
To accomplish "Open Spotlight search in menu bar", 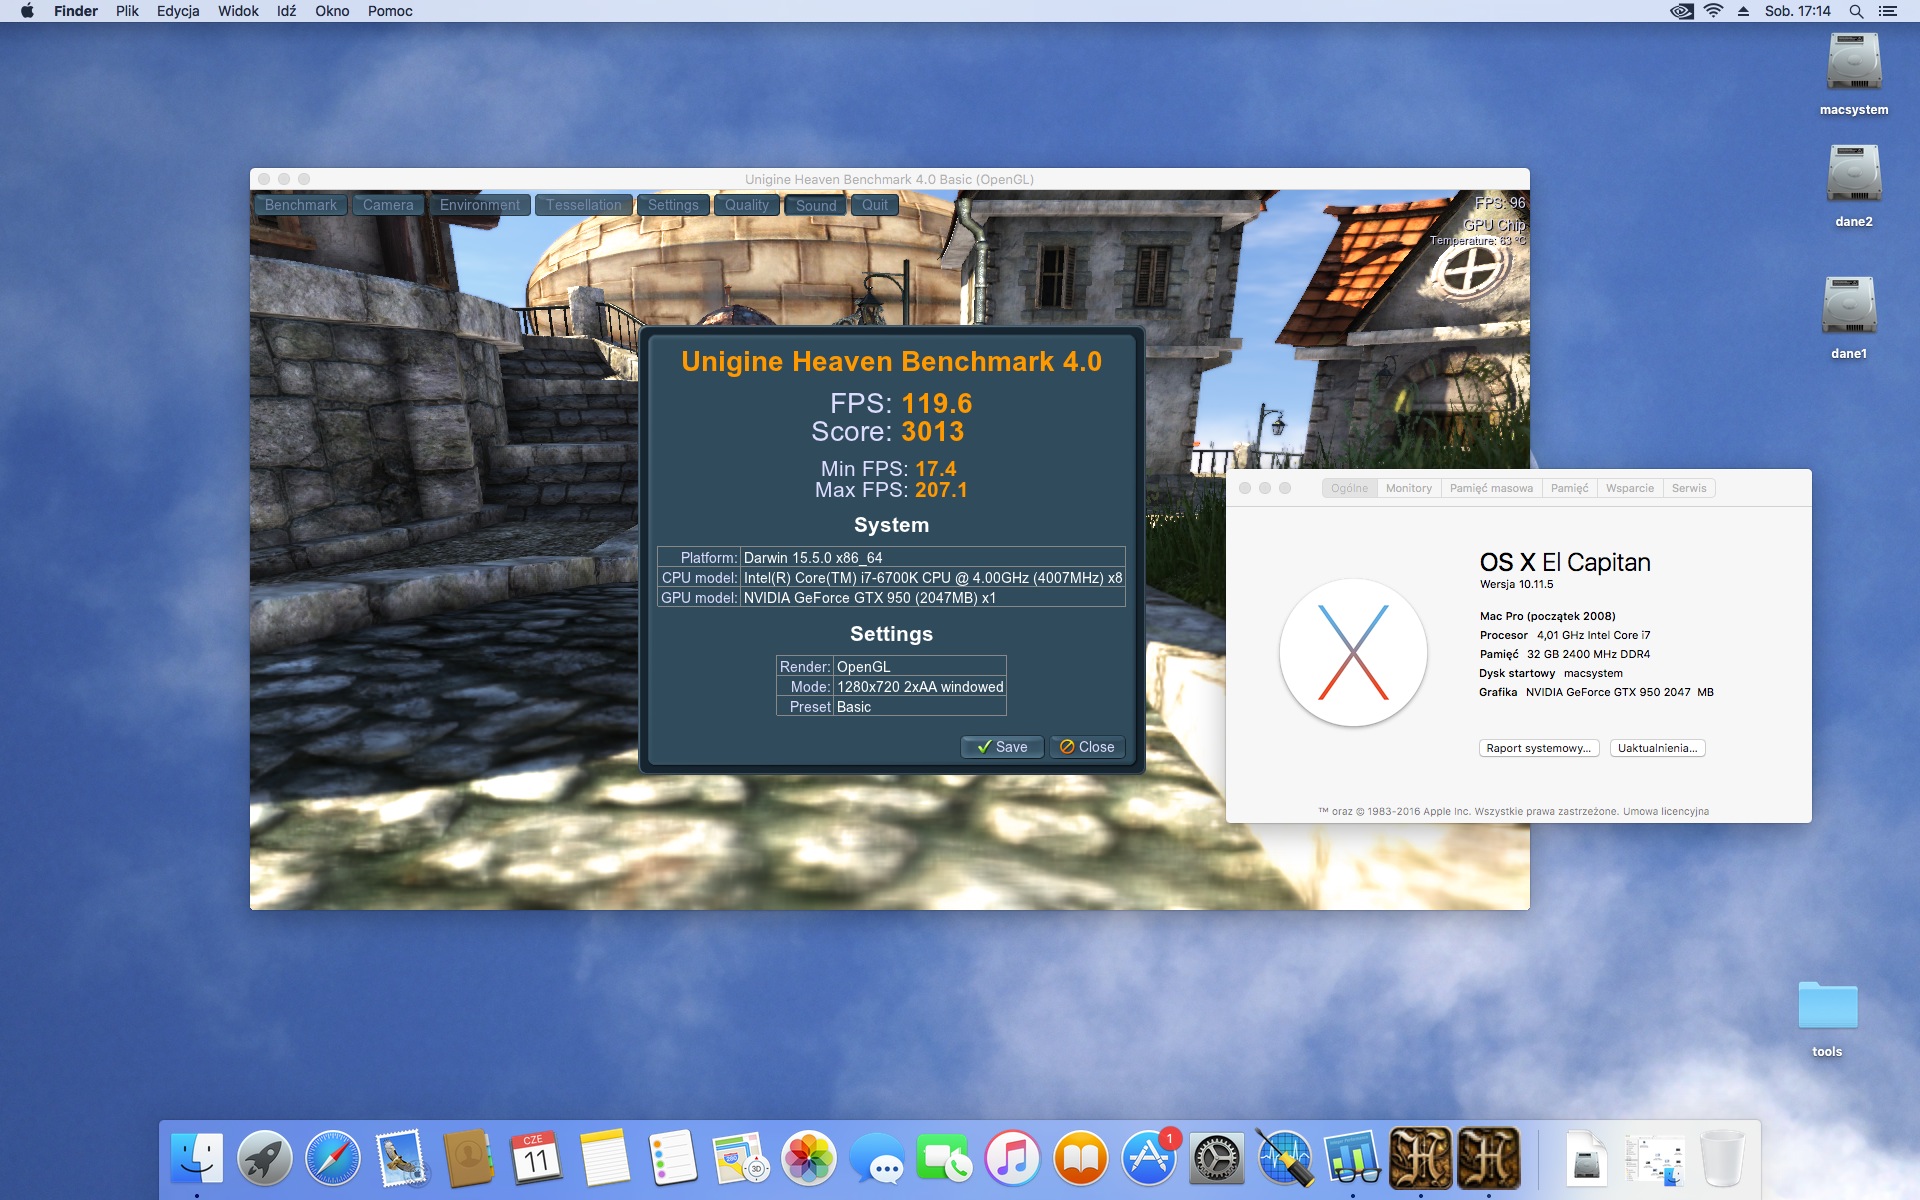I will (x=1856, y=11).
